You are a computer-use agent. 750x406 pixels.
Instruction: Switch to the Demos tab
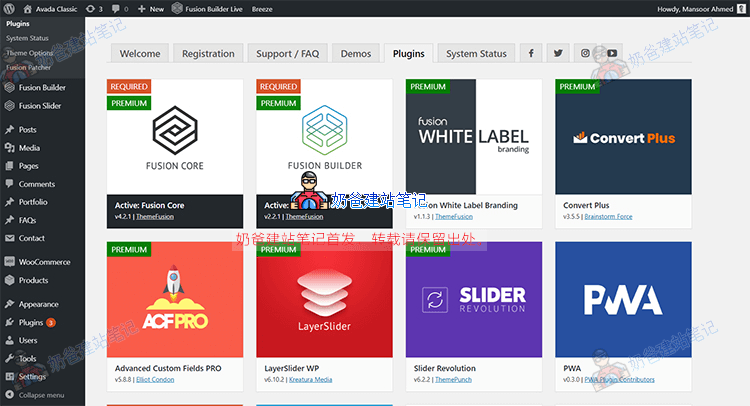point(355,53)
